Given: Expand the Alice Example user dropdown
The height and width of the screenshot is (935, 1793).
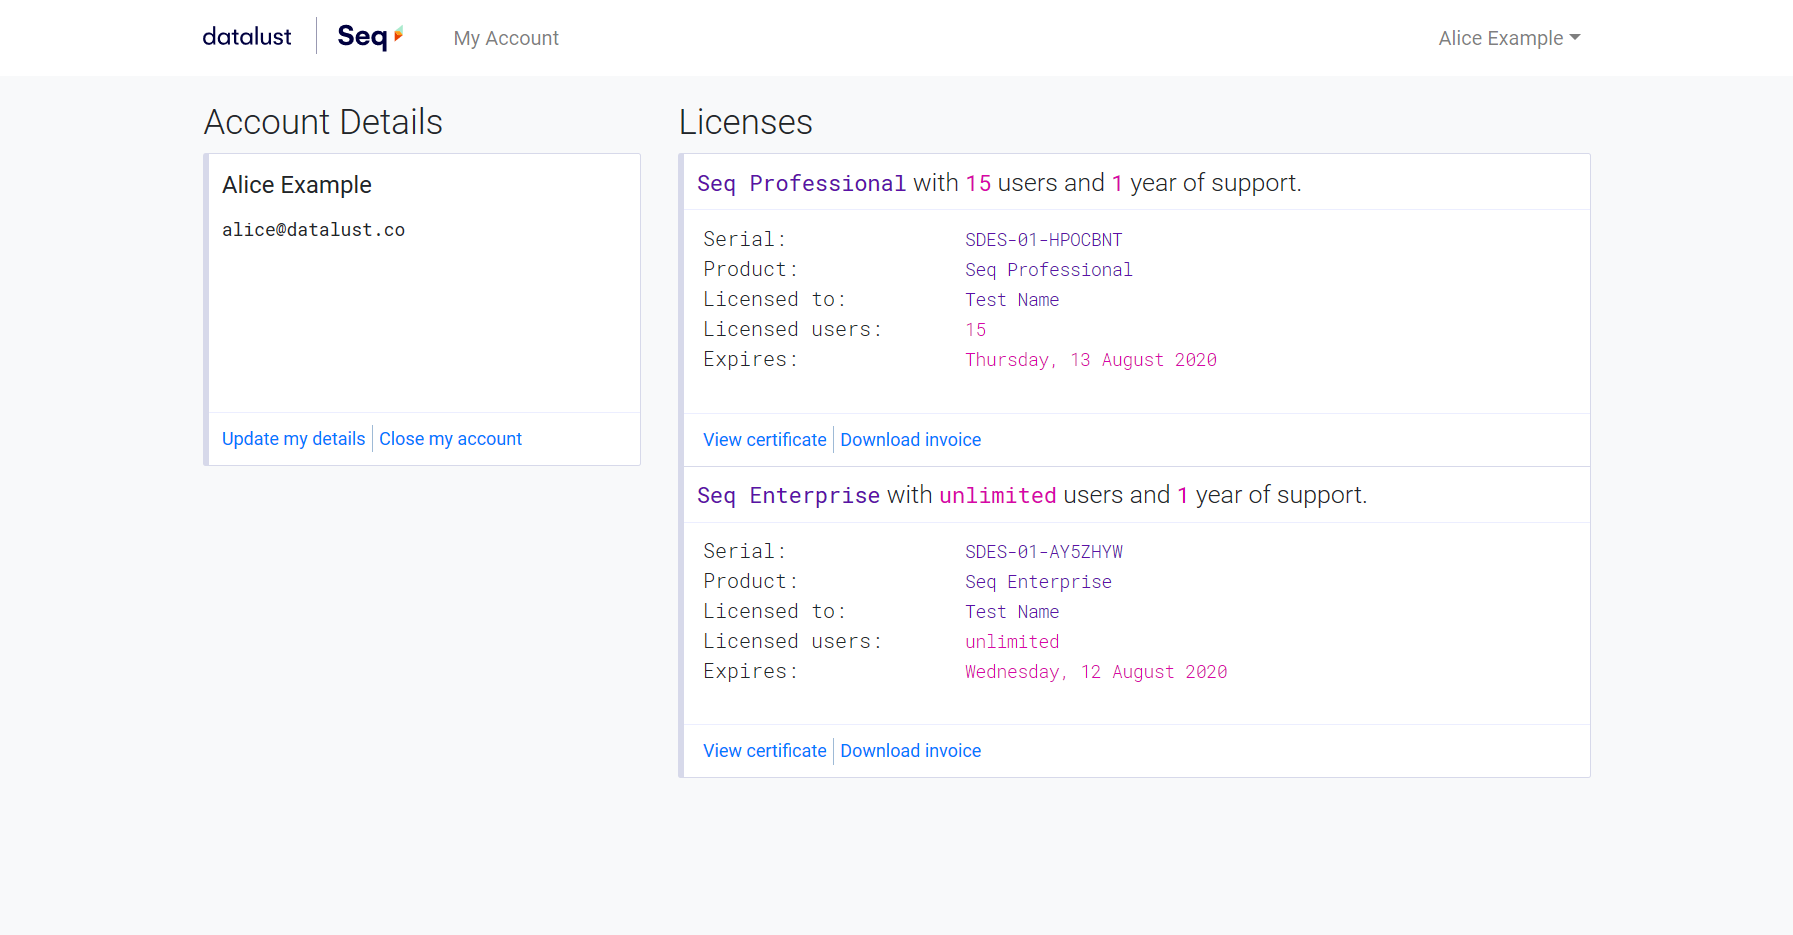Looking at the screenshot, I should tap(1509, 38).
